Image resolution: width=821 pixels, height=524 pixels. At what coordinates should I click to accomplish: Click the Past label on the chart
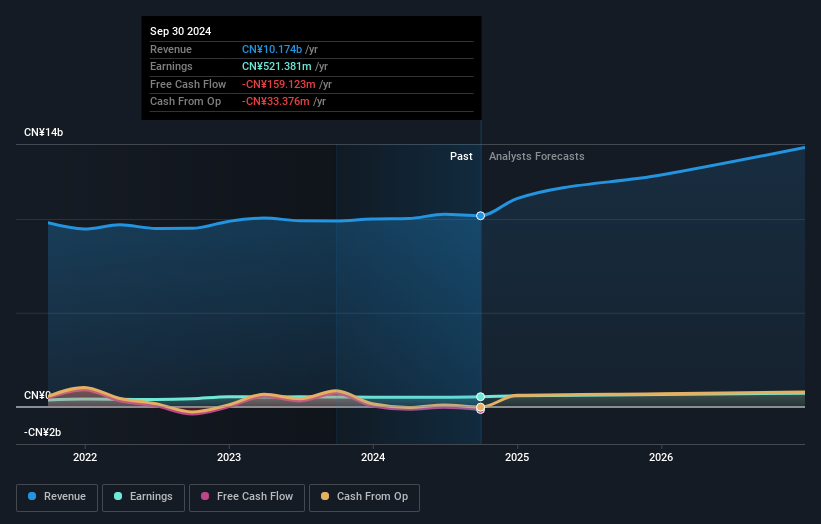click(x=461, y=156)
